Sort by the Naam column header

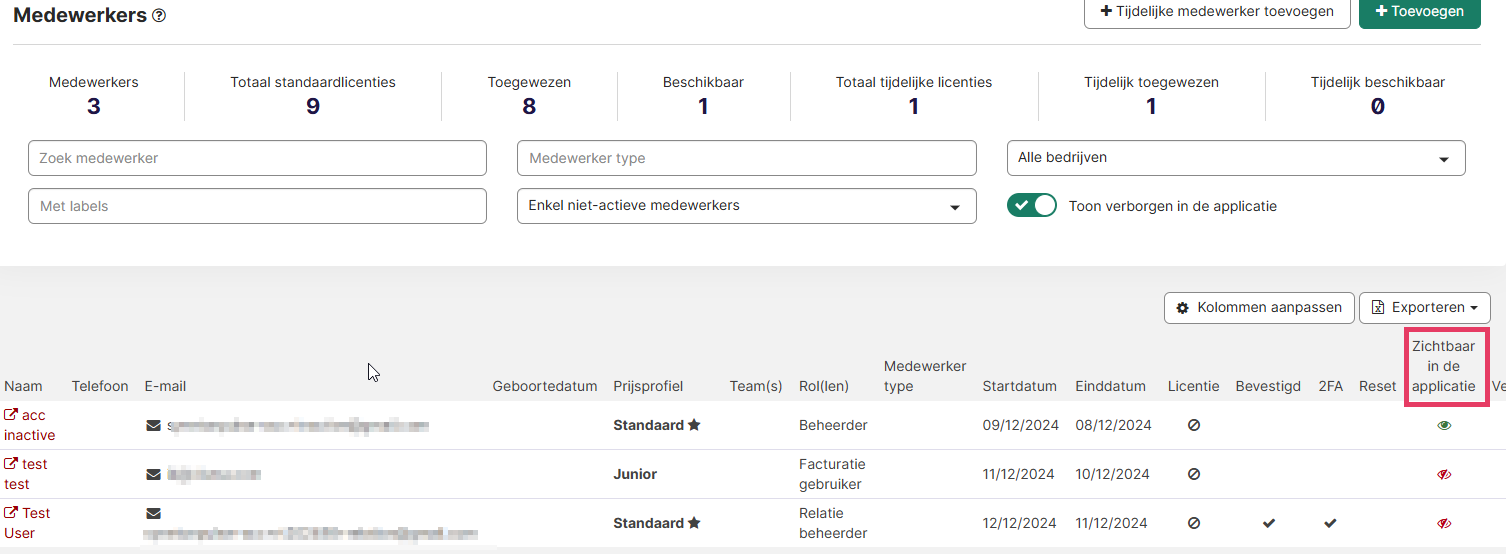point(23,386)
